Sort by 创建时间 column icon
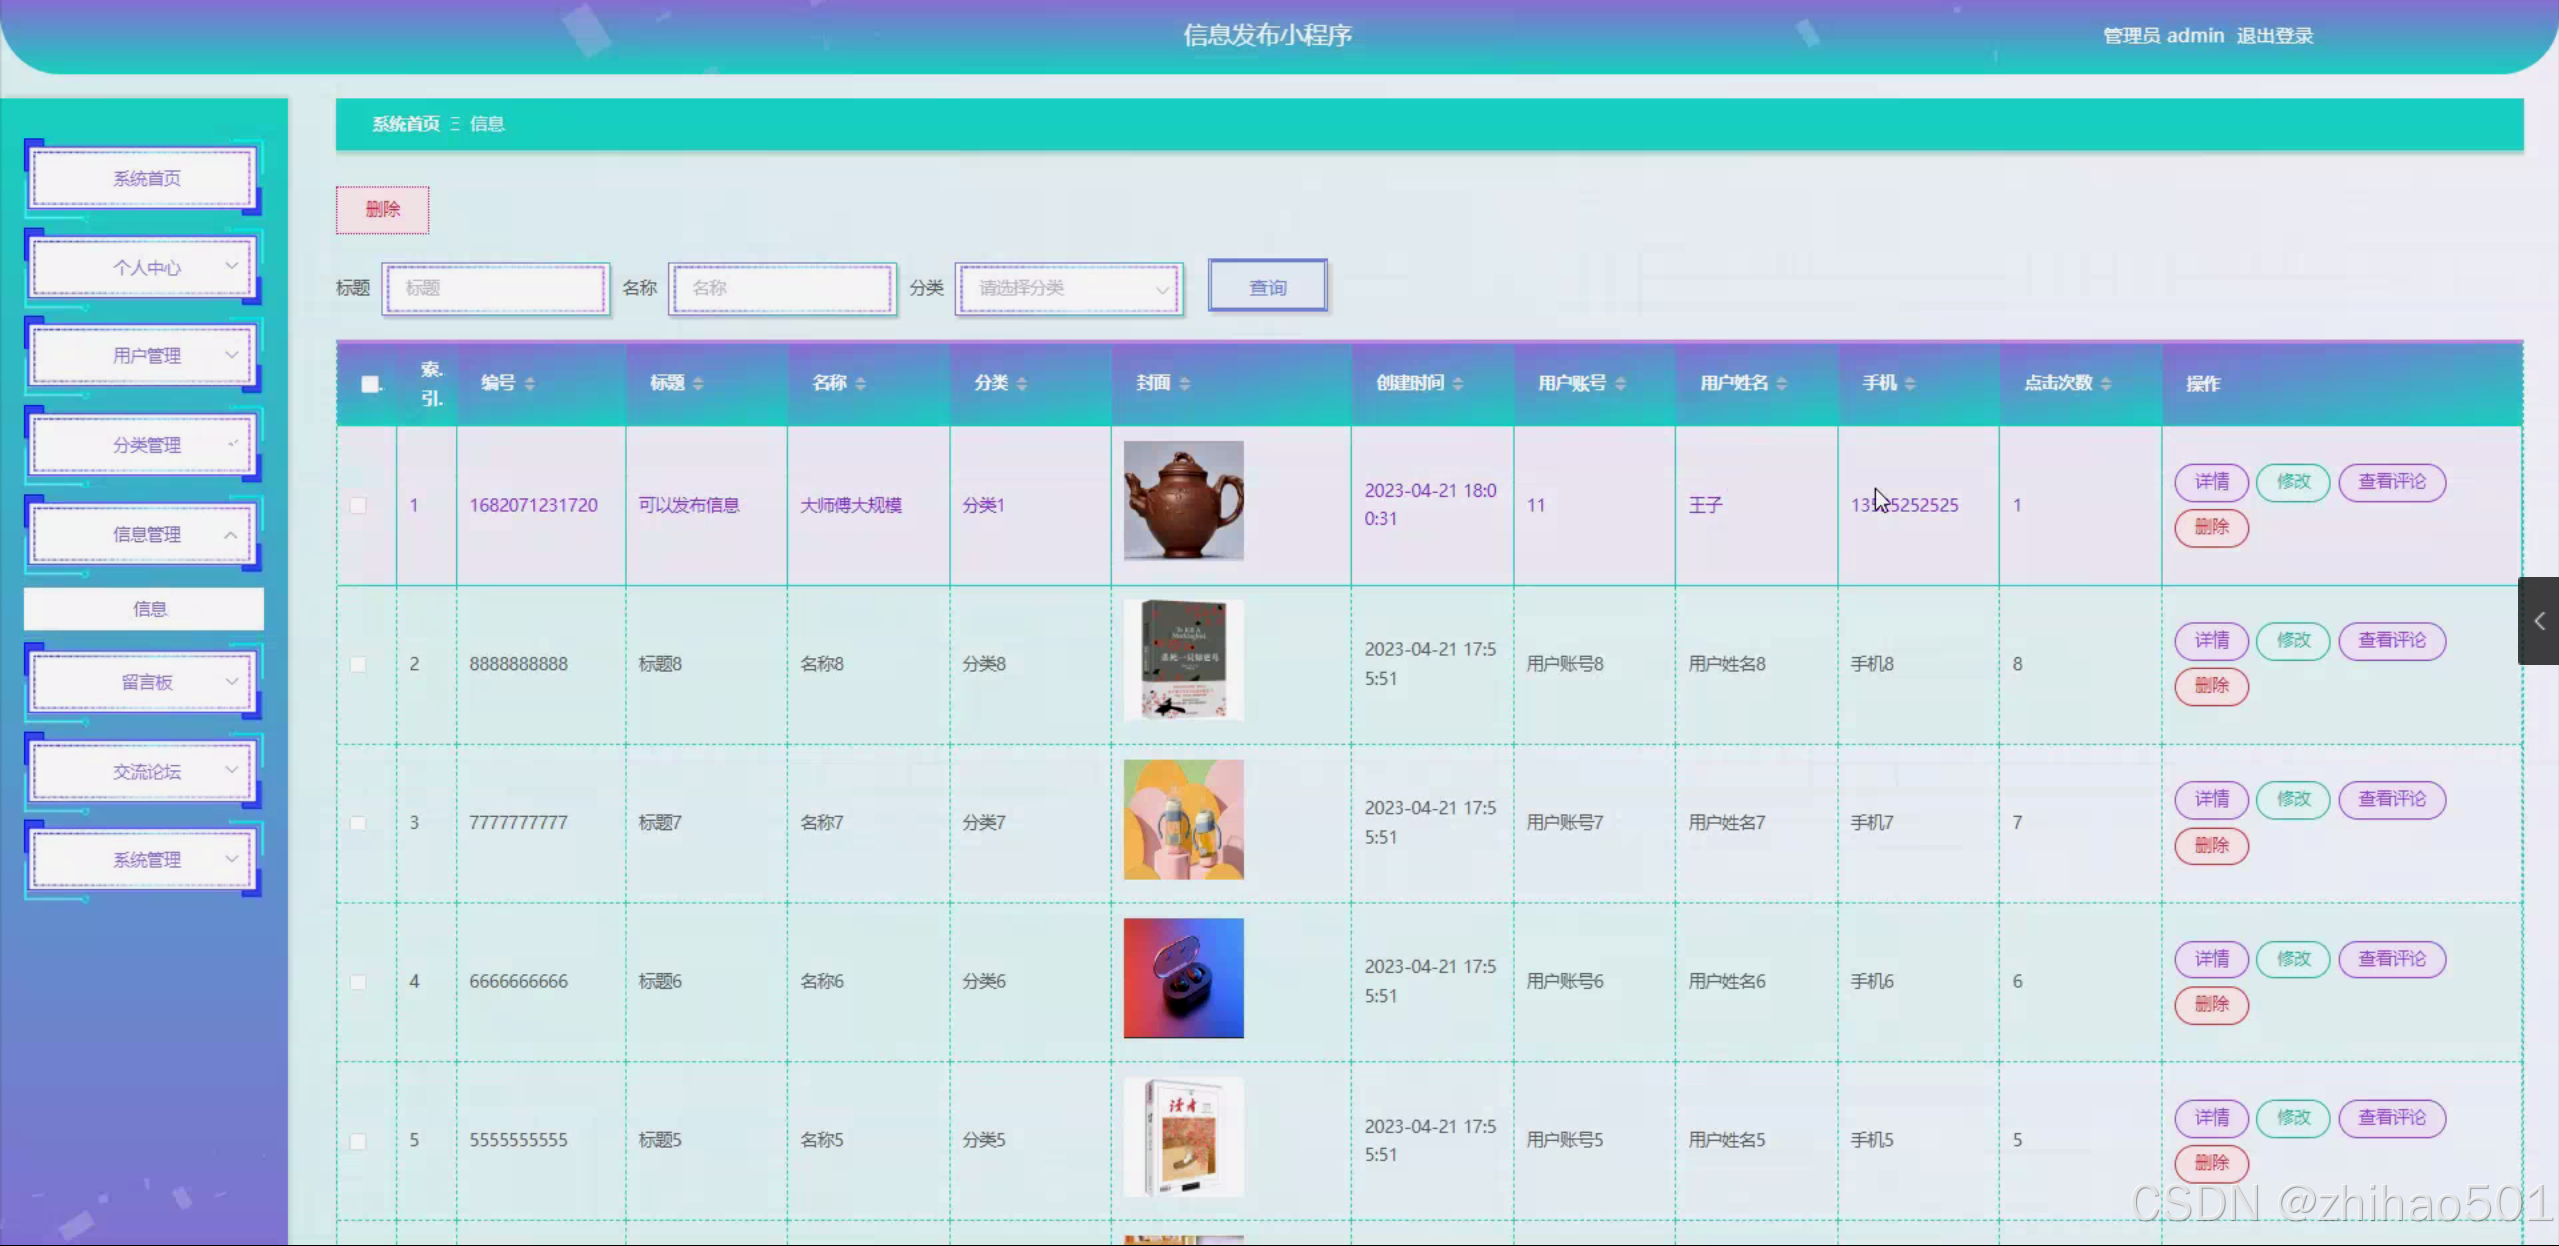2559x1246 pixels. point(1458,384)
